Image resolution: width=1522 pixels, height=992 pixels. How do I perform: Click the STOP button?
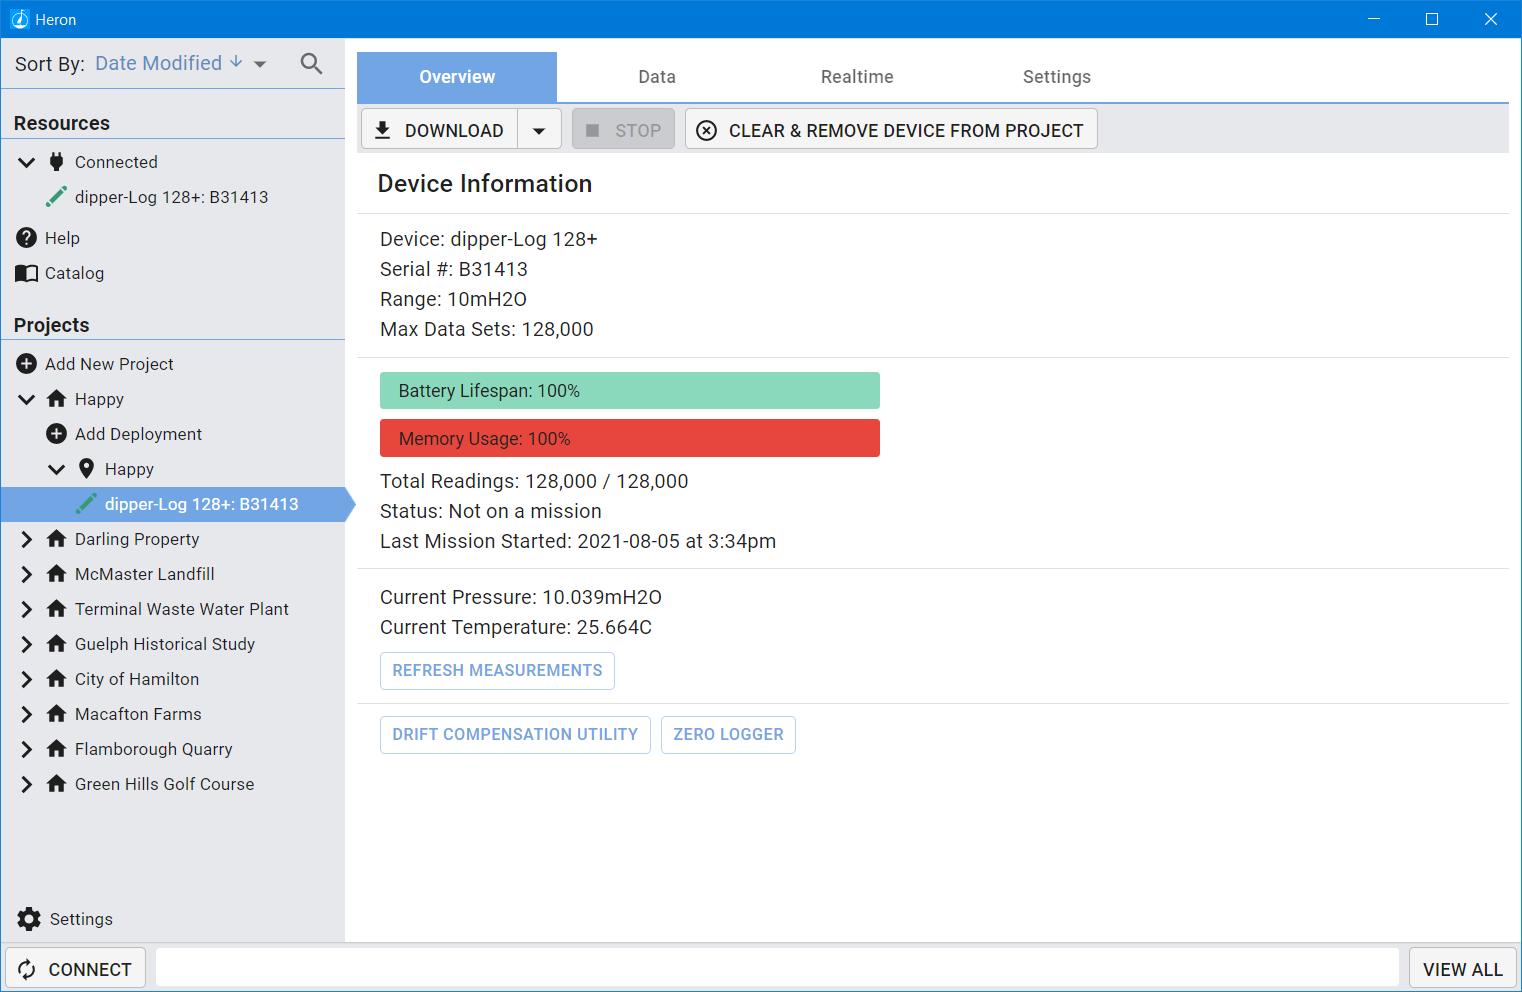[x=623, y=130]
